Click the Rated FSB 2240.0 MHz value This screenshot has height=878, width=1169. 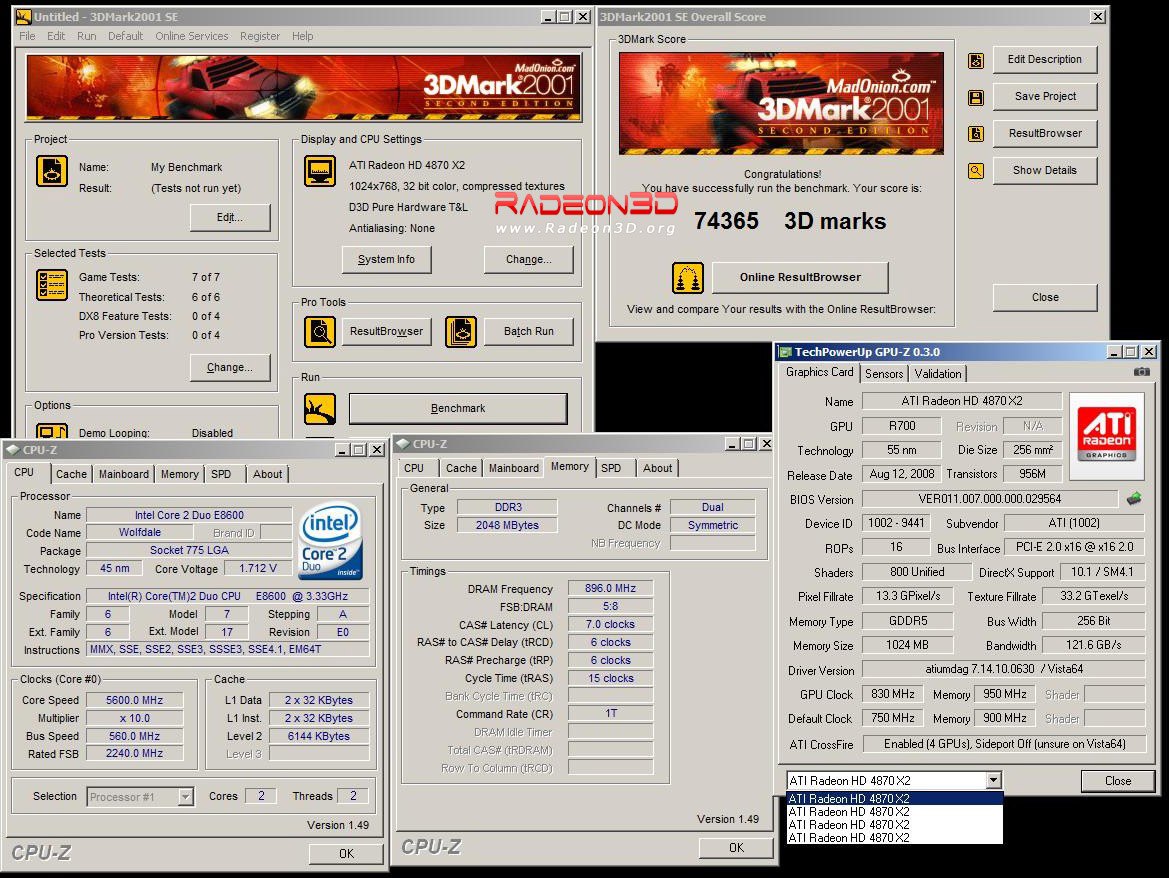(134, 754)
